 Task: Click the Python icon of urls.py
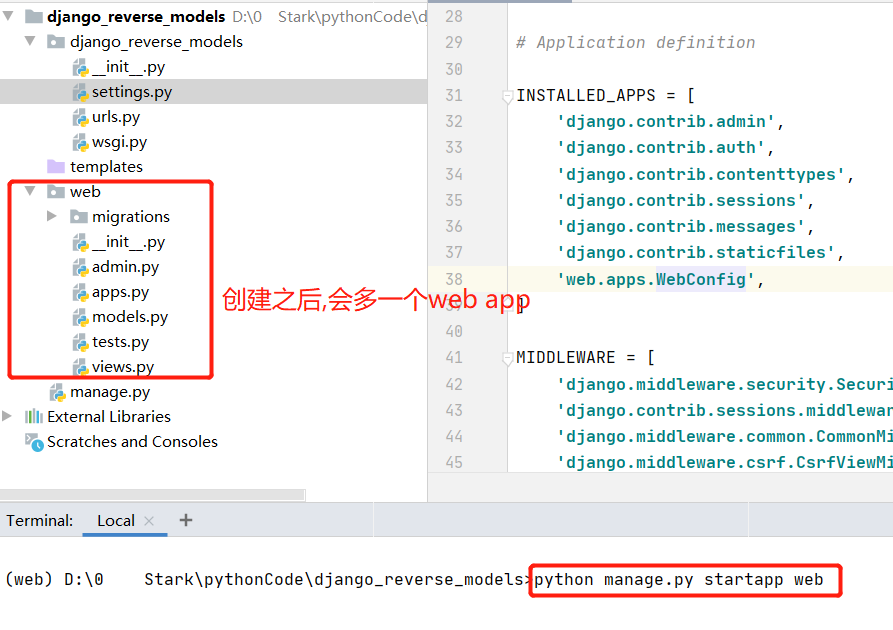(x=80, y=117)
